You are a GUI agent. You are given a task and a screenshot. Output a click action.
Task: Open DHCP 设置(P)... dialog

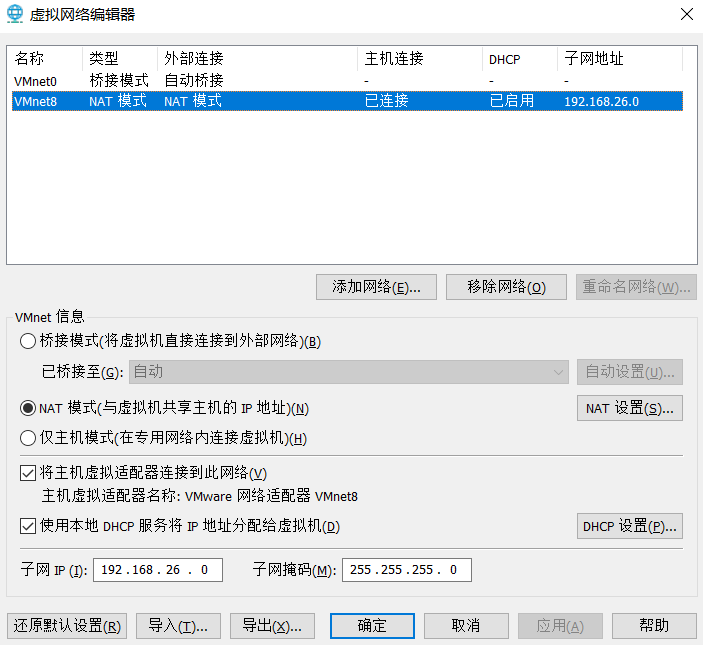[629, 526]
